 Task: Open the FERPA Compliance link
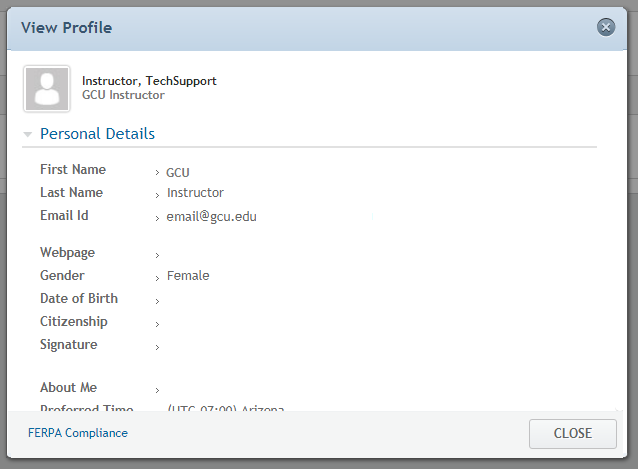pos(78,433)
